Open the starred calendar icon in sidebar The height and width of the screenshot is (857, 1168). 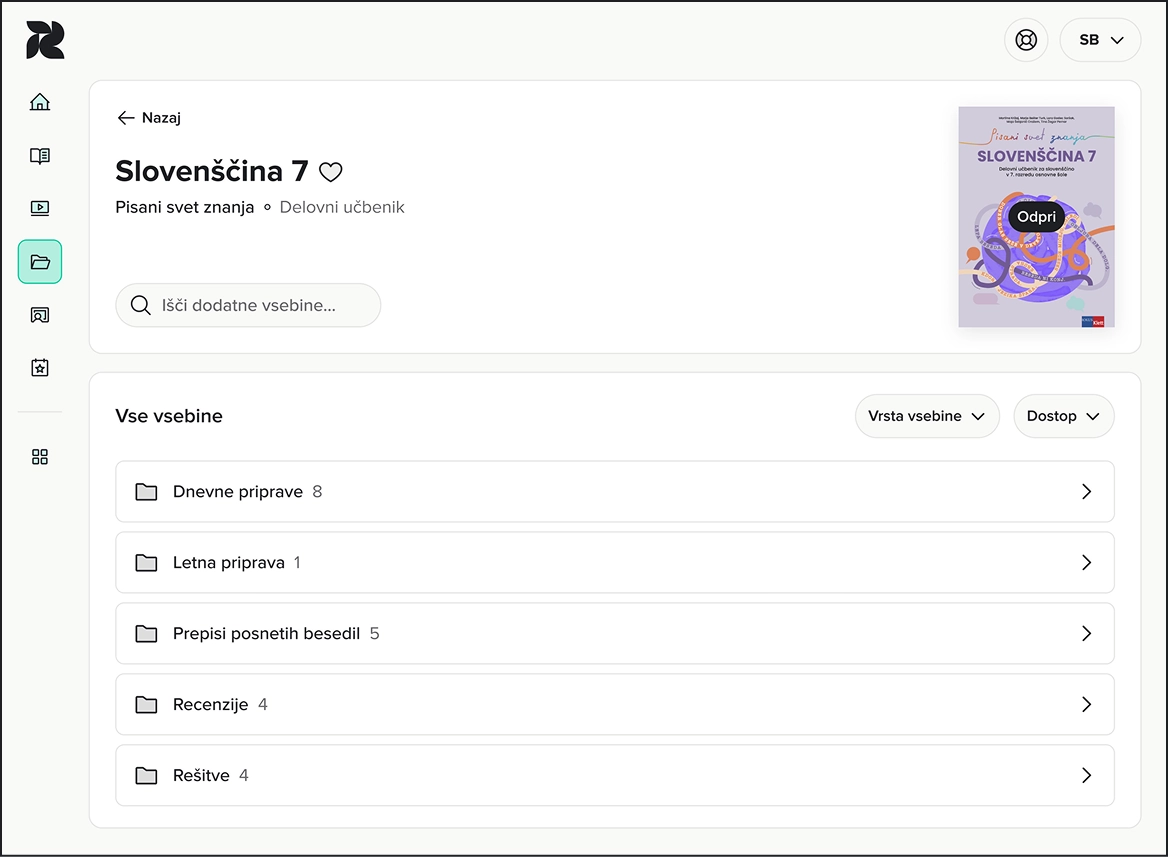(39, 367)
